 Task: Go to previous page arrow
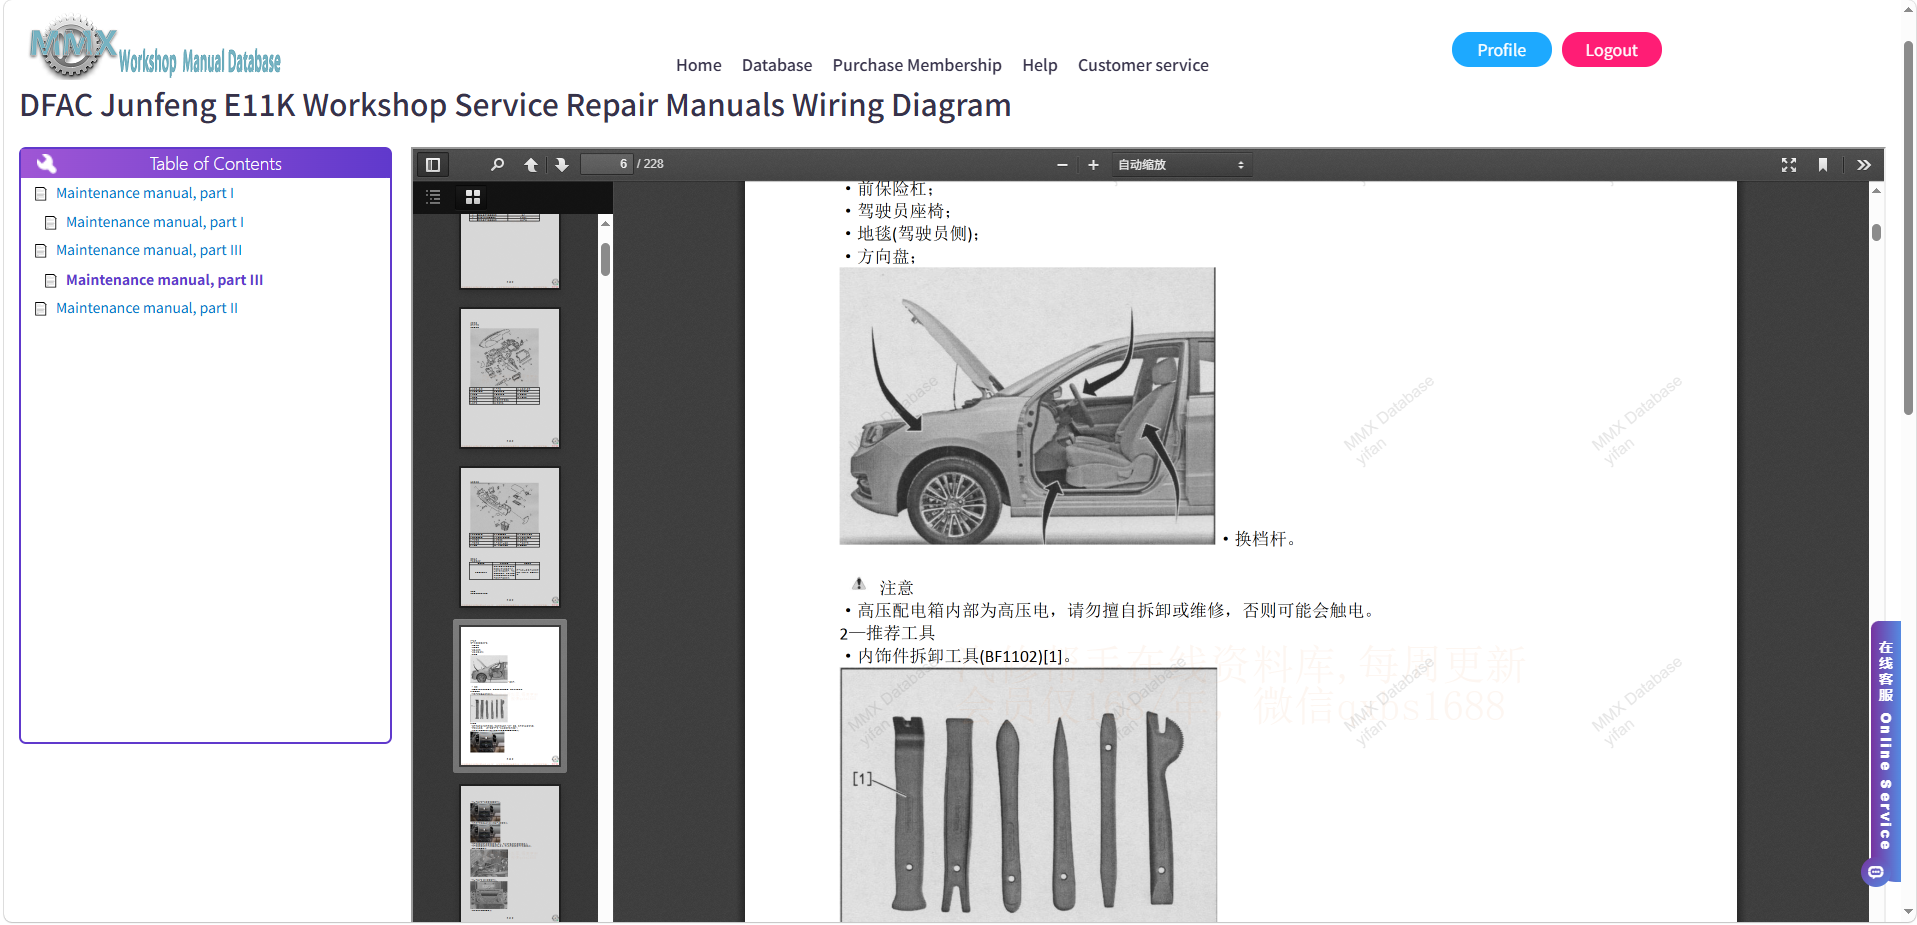(x=531, y=165)
